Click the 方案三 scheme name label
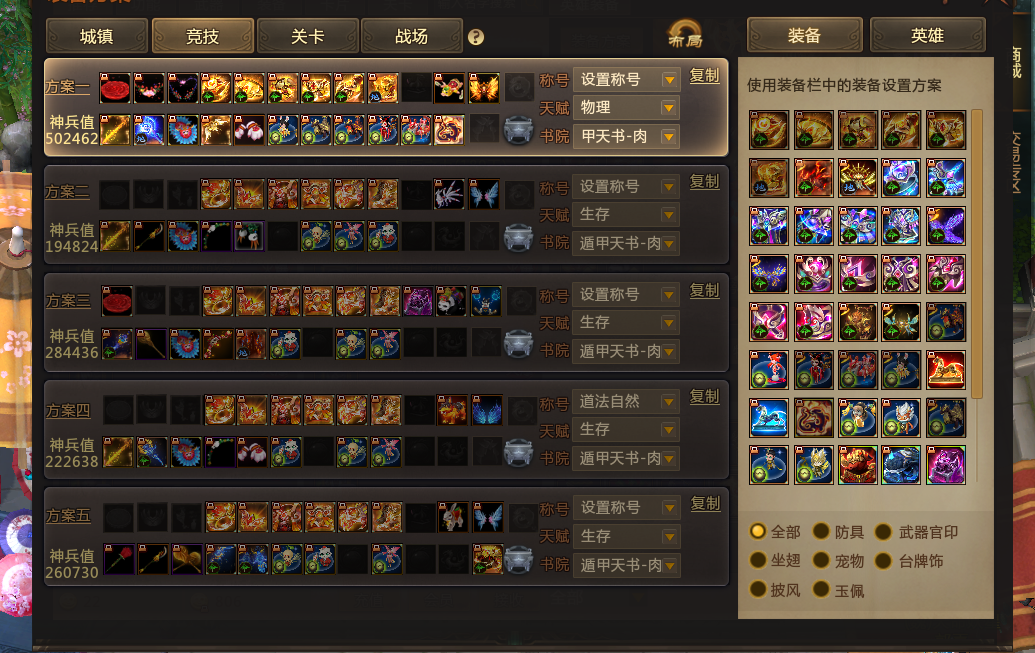The height and width of the screenshot is (653, 1035). tap(67, 300)
